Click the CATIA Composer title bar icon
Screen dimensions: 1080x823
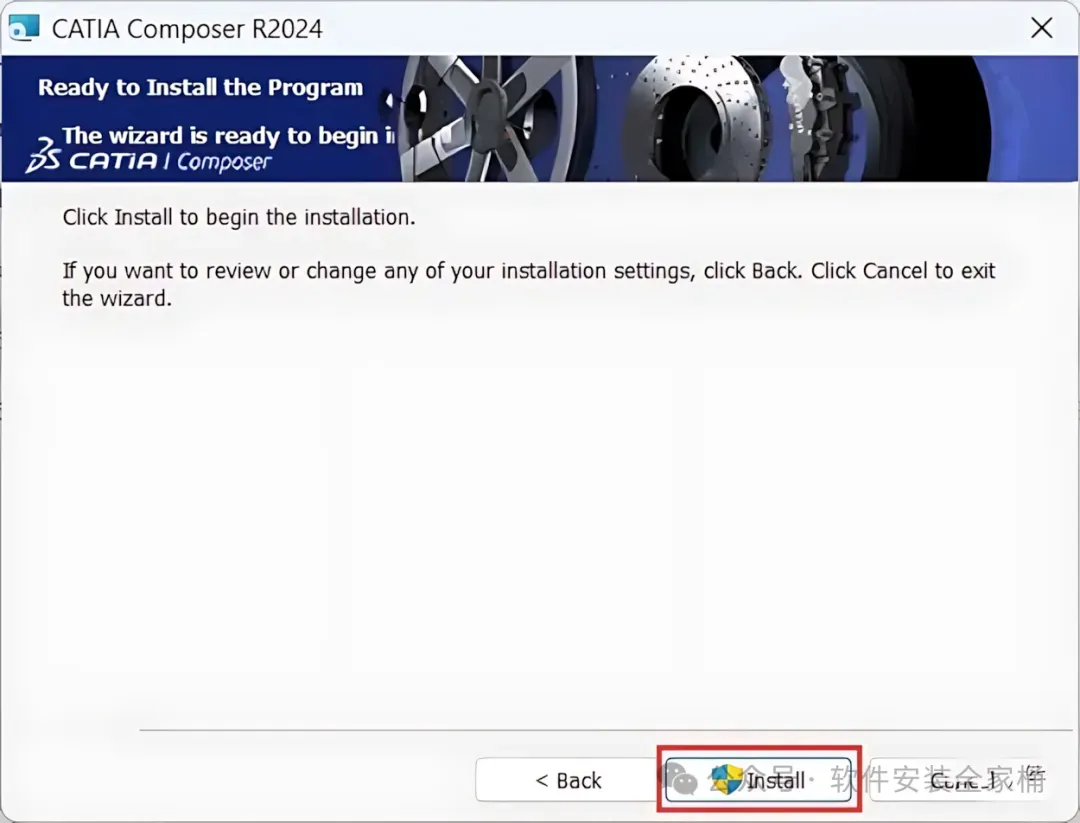tap(23, 28)
